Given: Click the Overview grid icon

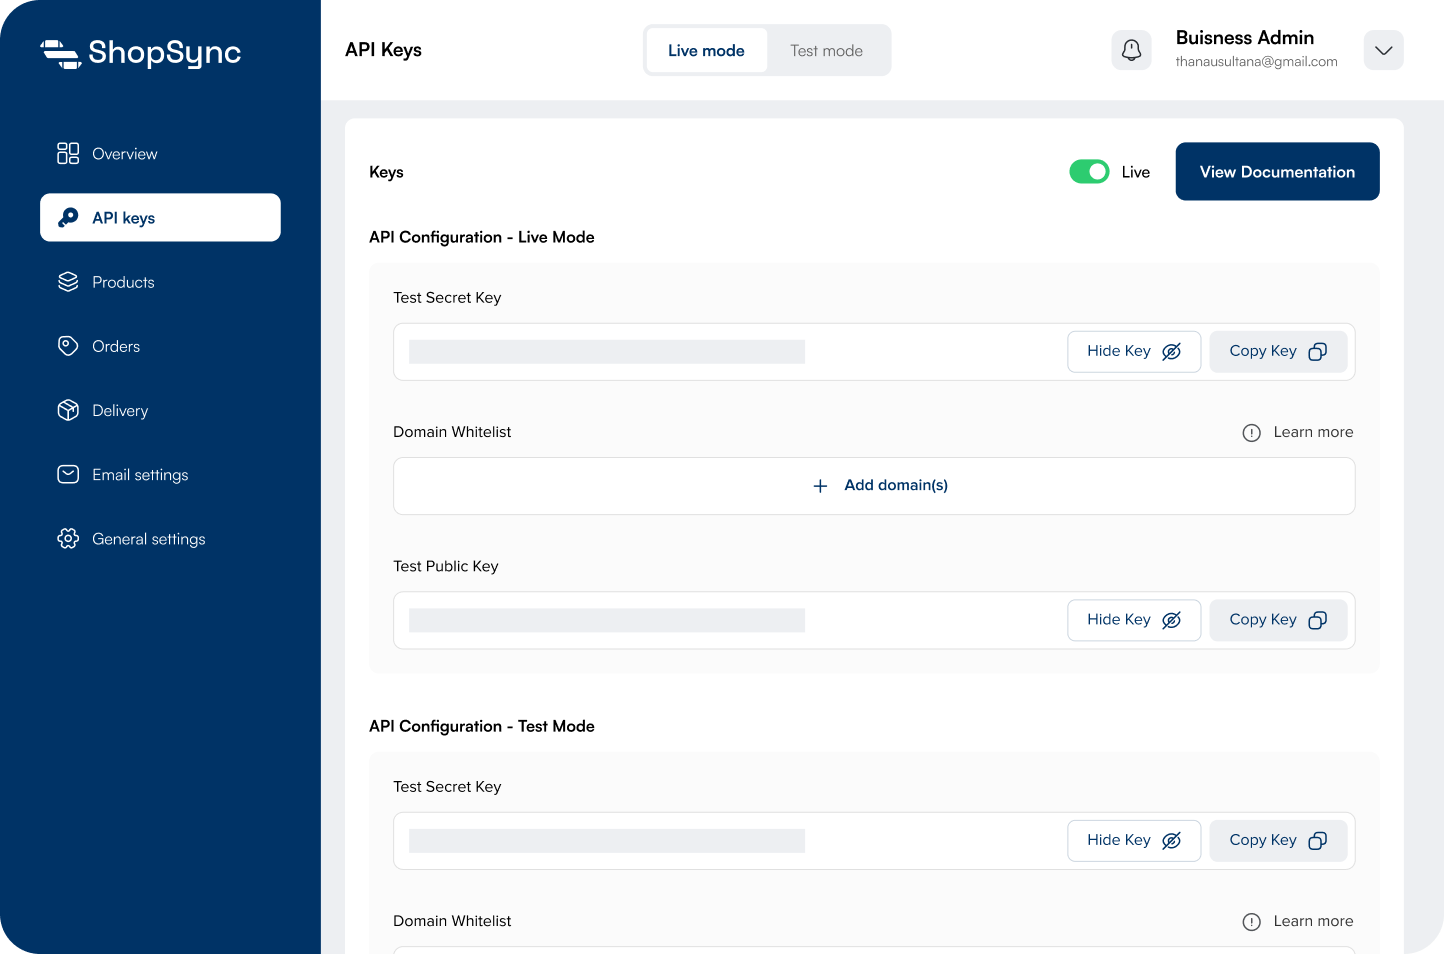Looking at the screenshot, I should pos(68,153).
